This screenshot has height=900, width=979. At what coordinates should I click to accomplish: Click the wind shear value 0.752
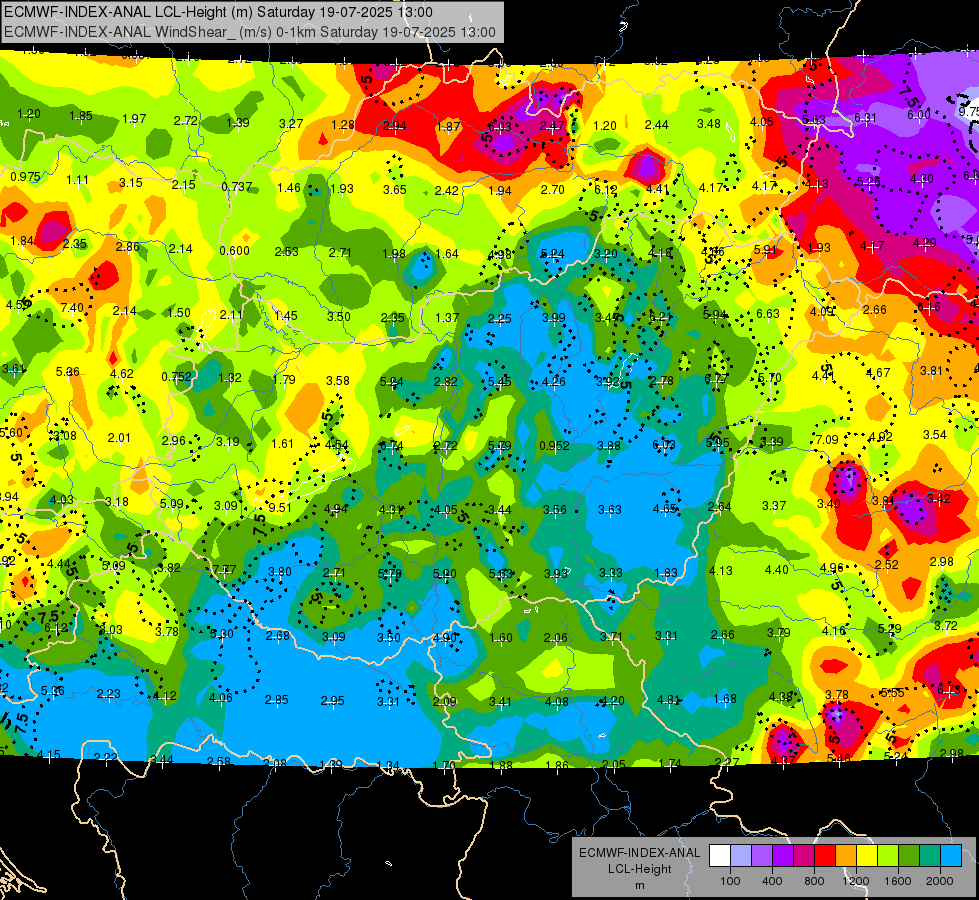[x=177, y=377]
